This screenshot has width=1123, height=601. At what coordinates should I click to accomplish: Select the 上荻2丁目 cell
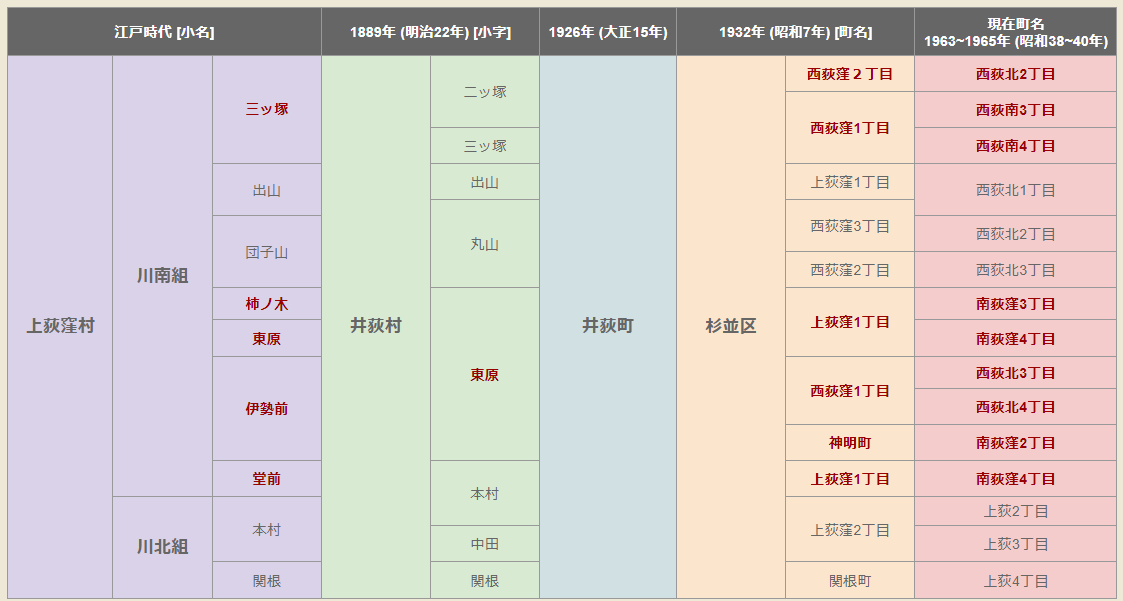[x=1016, y=511]
